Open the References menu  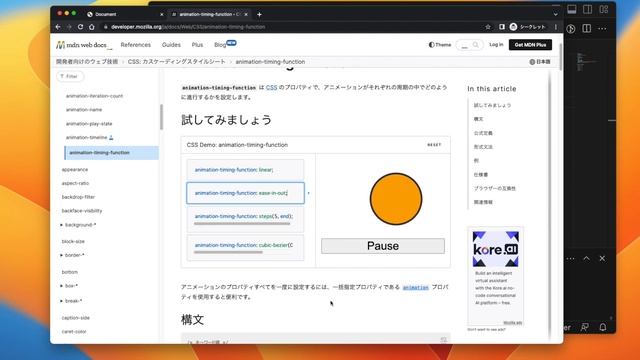(136, 45)
